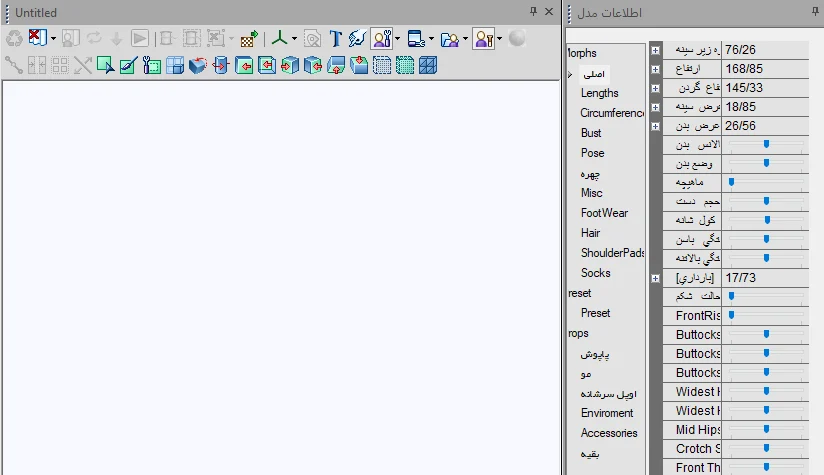The image size is (824, 475).
Task: Pin the Untitled 3D window panel
Action: [x=533, y=12]
